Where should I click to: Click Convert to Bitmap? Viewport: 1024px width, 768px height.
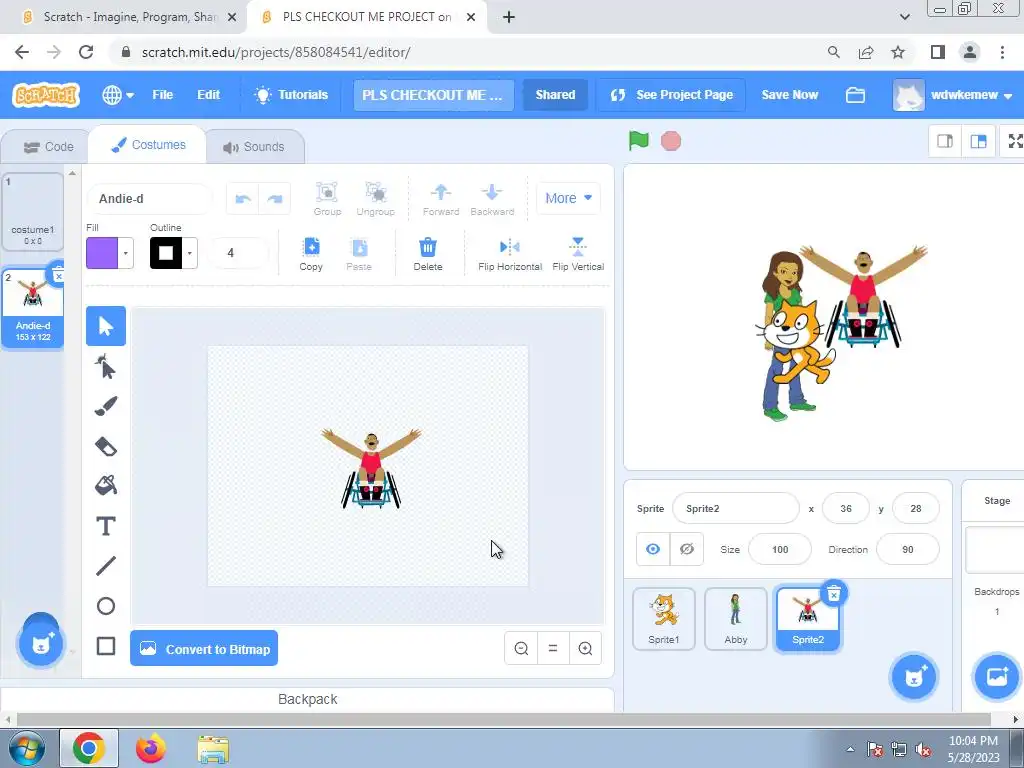coord(204,648)
